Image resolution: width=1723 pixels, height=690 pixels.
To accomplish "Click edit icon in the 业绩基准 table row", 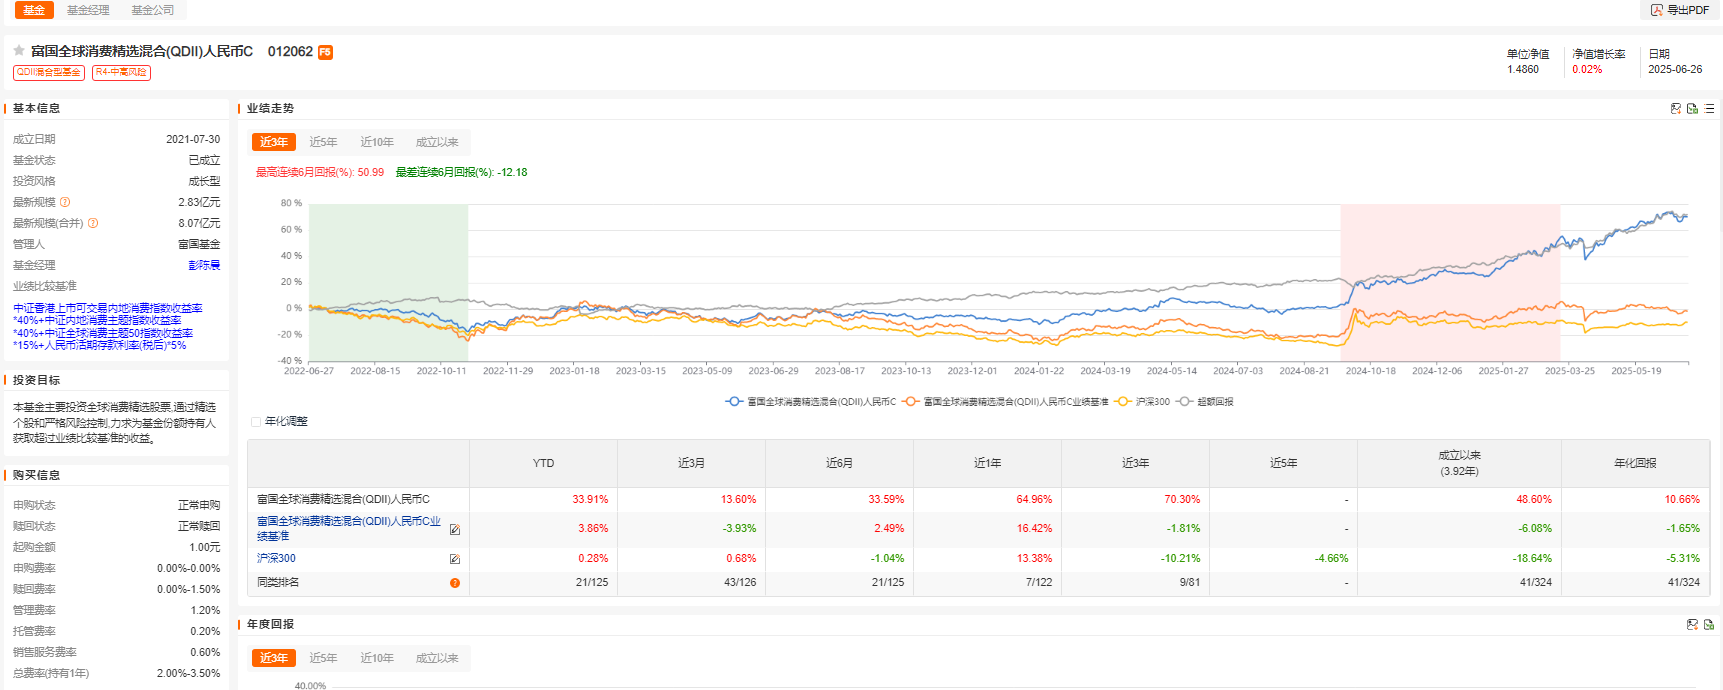I will [455, 529].
